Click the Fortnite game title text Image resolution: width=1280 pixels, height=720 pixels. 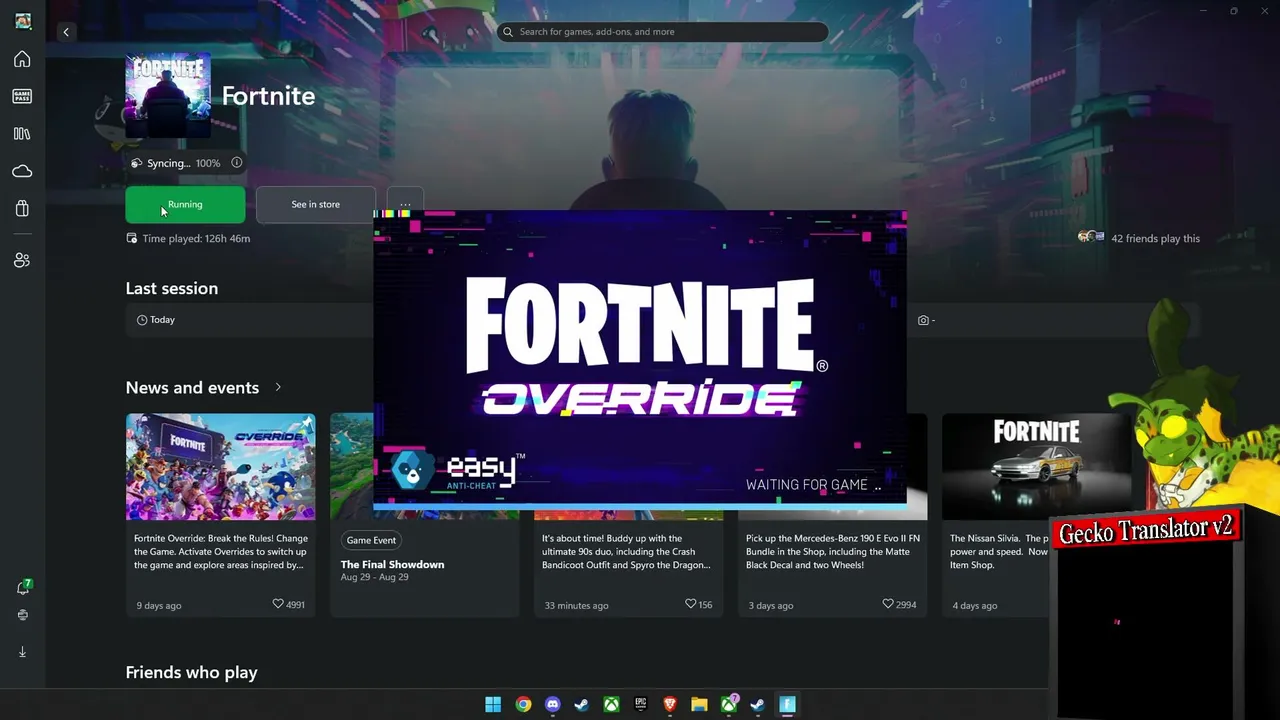[268, 96]
